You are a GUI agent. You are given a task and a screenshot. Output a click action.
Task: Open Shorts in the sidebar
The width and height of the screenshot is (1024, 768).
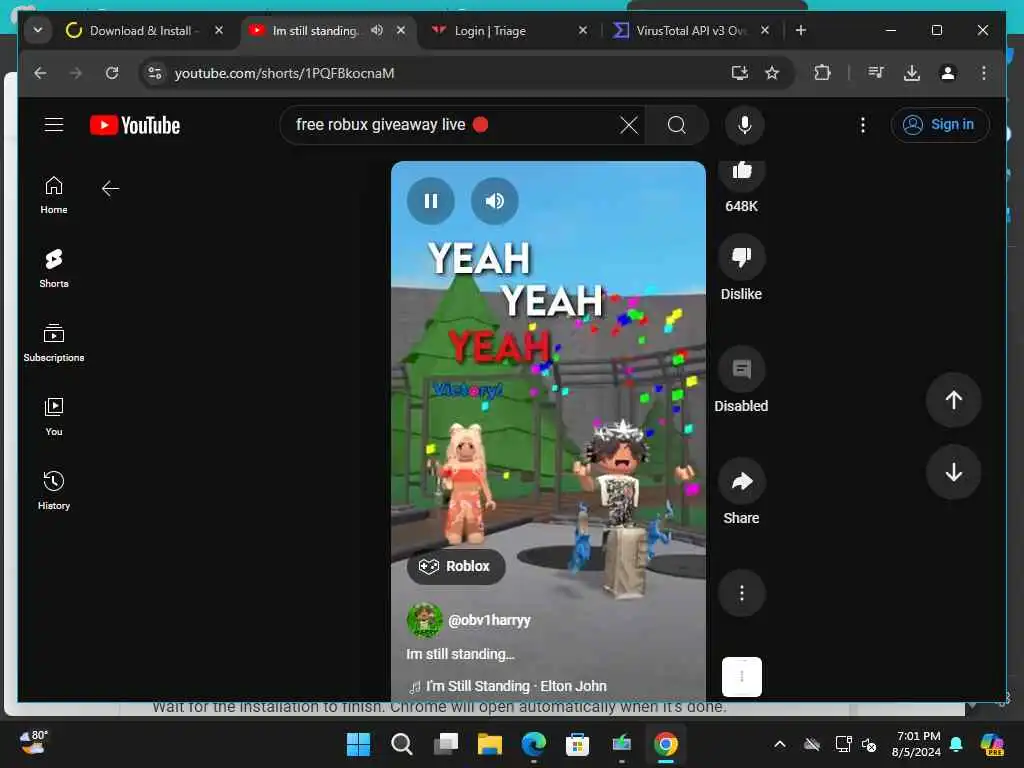54,268
